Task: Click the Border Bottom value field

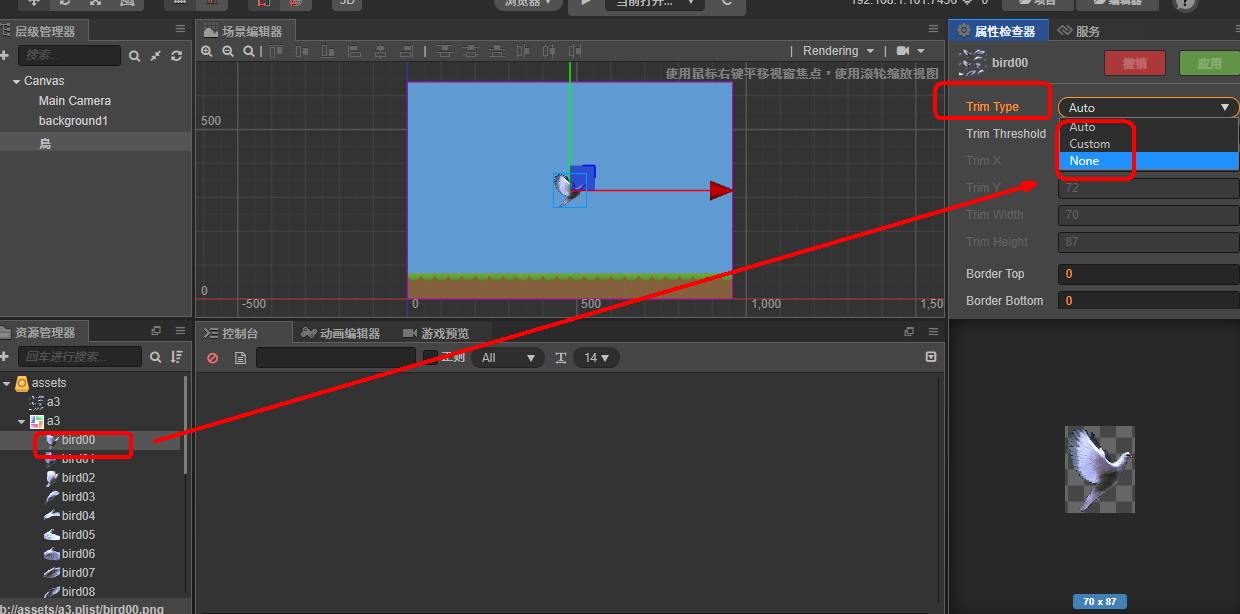Action: coord(1148,301)
